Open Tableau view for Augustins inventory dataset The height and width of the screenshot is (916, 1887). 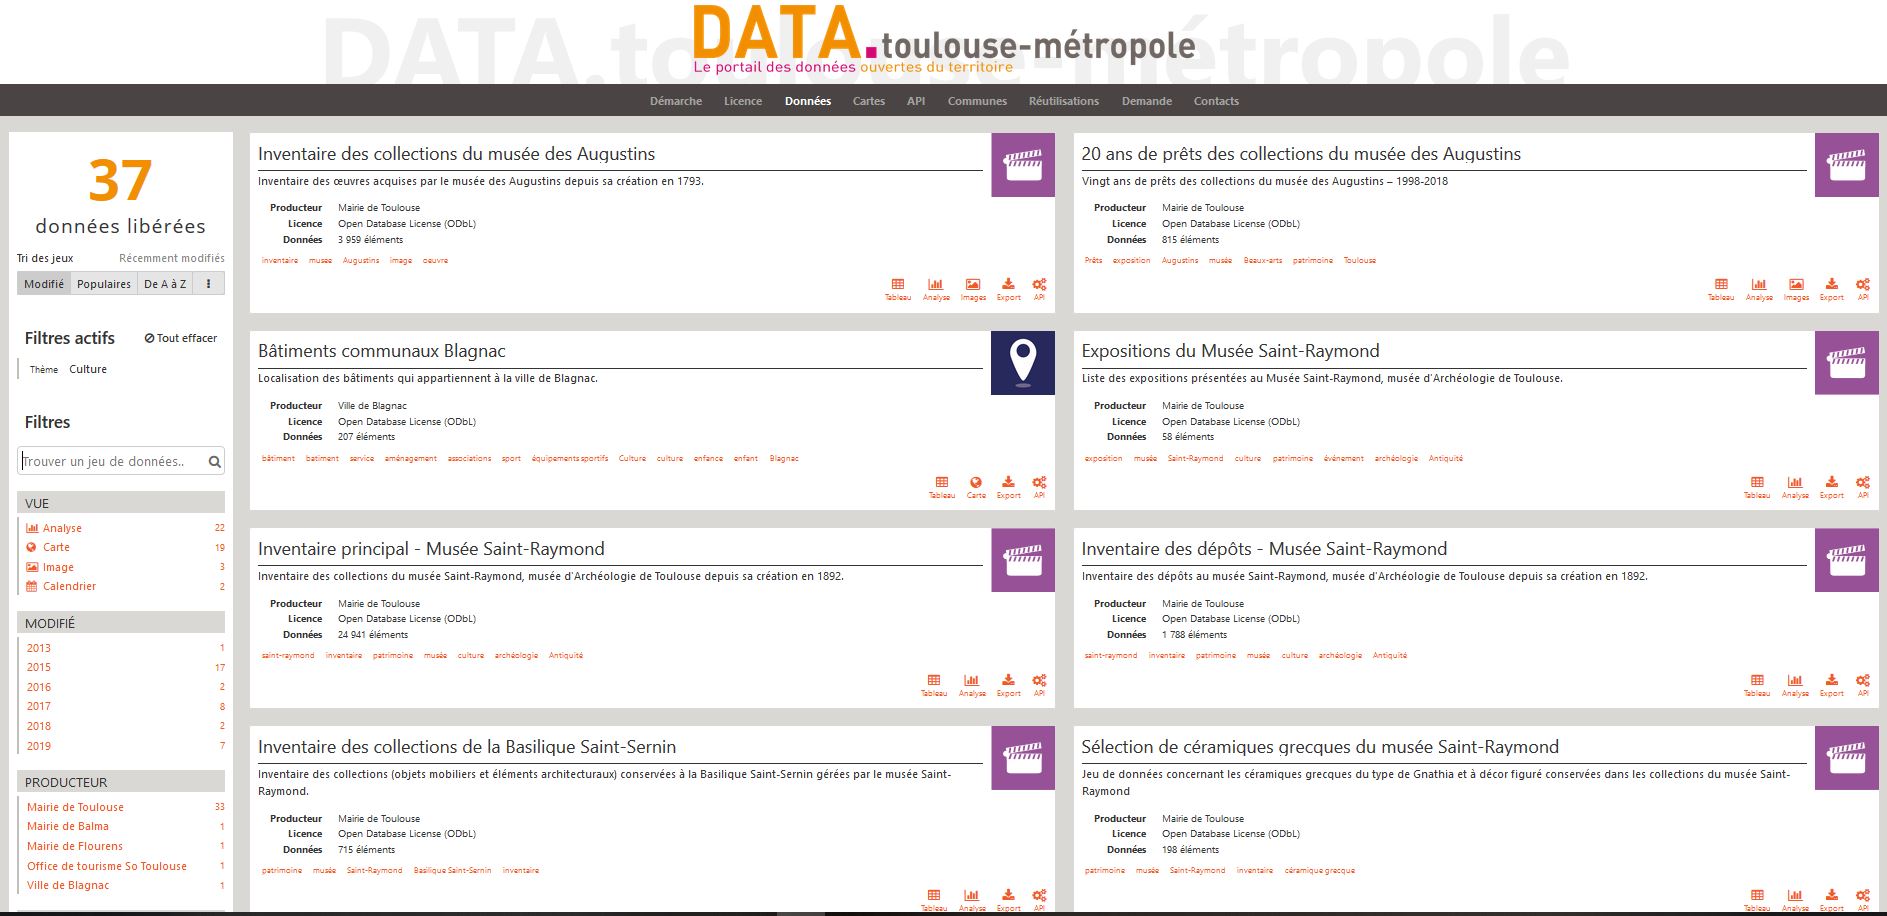click(x=897, y=288)
